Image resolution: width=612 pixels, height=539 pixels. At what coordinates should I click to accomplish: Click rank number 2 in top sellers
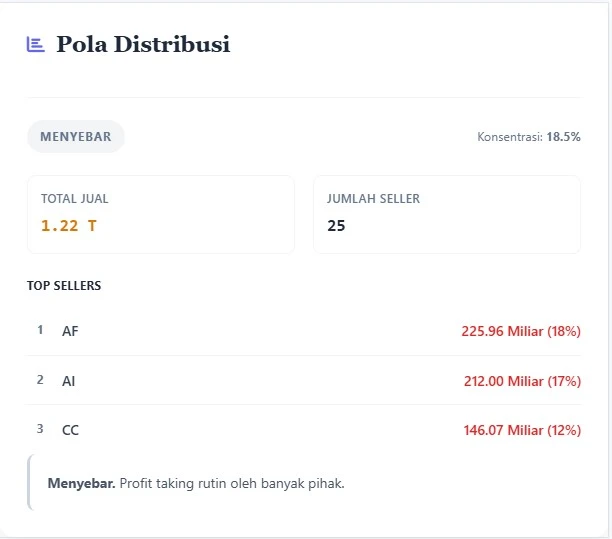40,380
